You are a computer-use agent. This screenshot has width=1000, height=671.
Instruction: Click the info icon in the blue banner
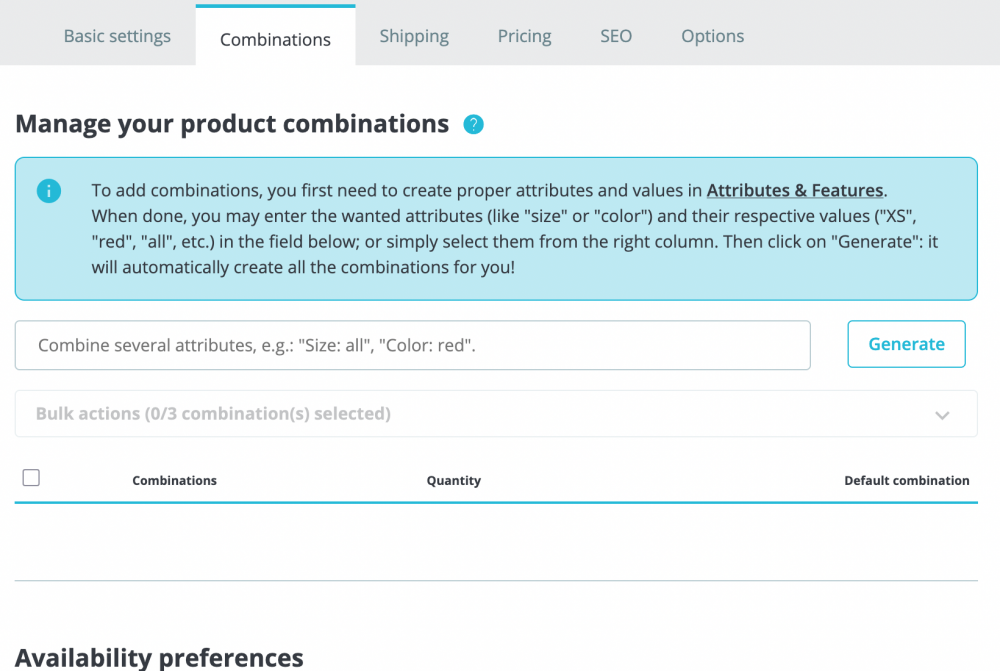click(49, 191)
